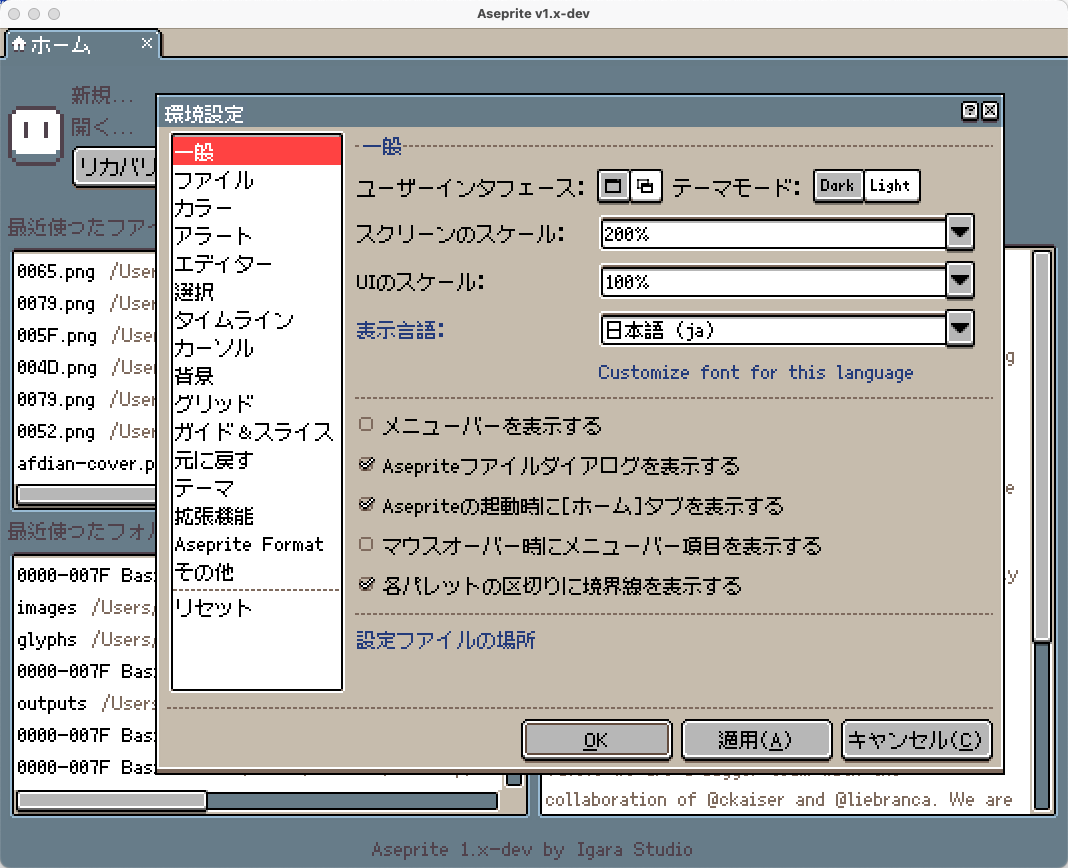
Task: Toggle 各パレットの区切りに境界線を表示する checkbox
Action: 550,586
